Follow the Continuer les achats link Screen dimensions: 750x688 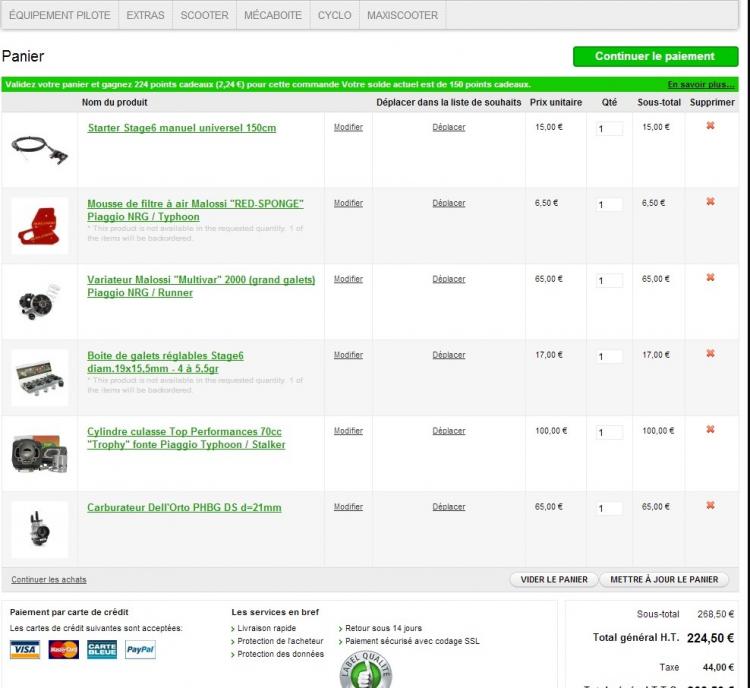click(x=49, y=579)
